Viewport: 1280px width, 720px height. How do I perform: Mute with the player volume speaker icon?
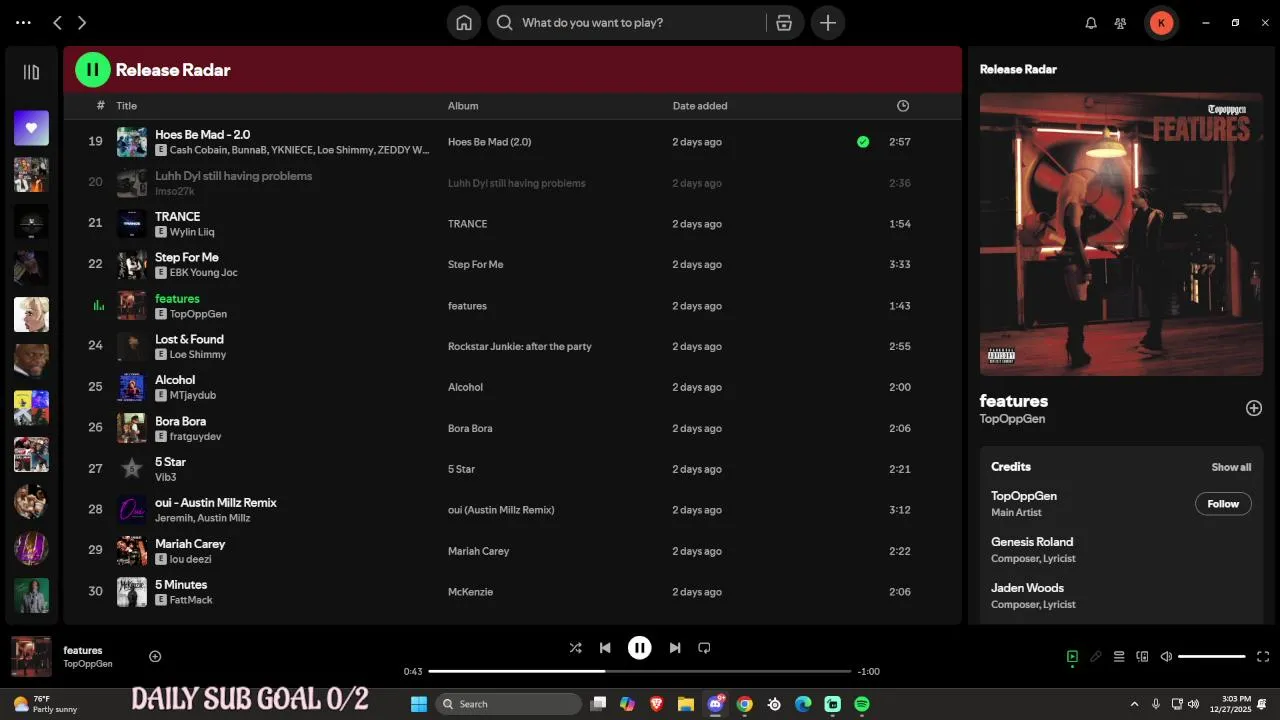[1166, 657]
